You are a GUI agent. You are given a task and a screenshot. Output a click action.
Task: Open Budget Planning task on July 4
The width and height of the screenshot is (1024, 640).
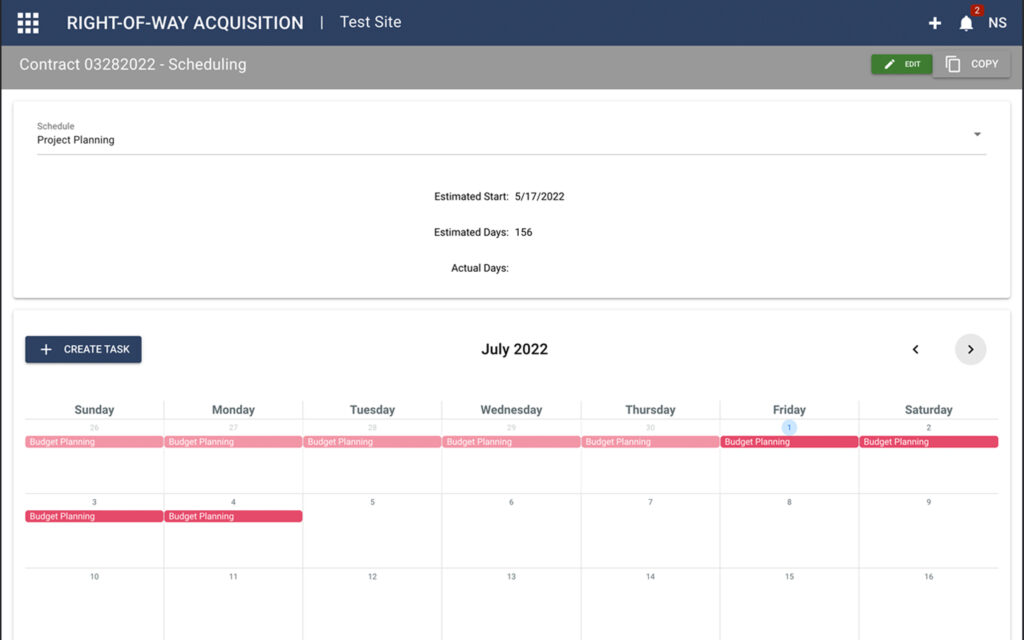(x=233, y=517)
